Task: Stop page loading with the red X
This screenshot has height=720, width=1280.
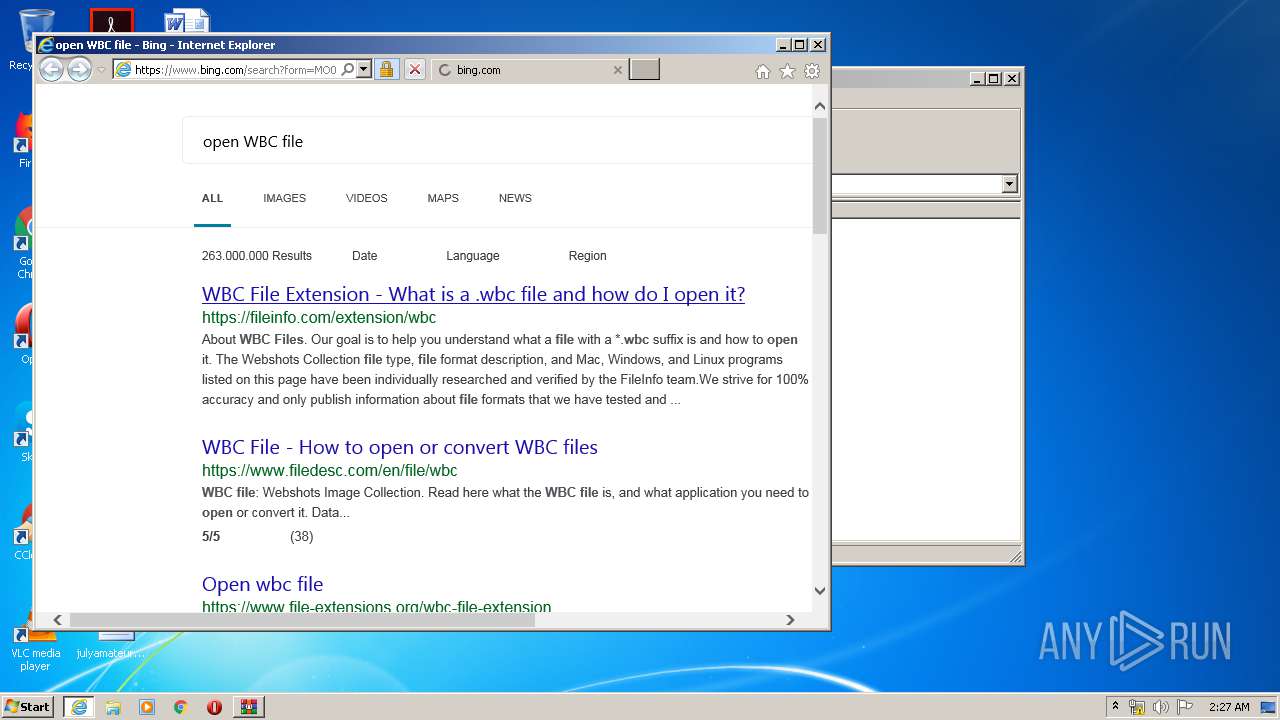Action: click(415, 70)
